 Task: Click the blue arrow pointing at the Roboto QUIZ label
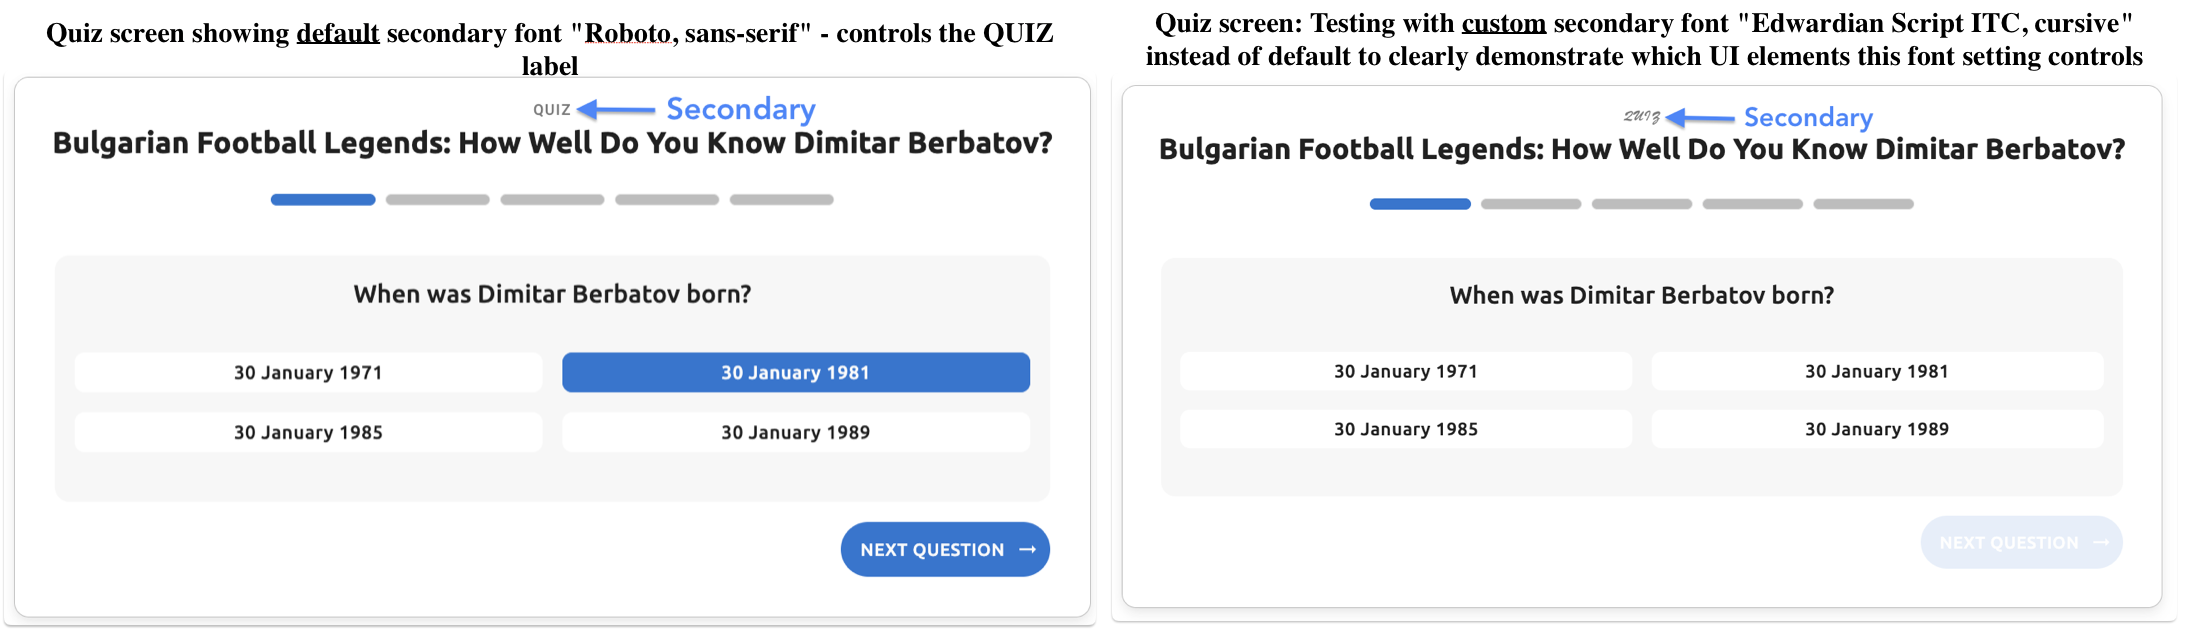tap(616, 109)
